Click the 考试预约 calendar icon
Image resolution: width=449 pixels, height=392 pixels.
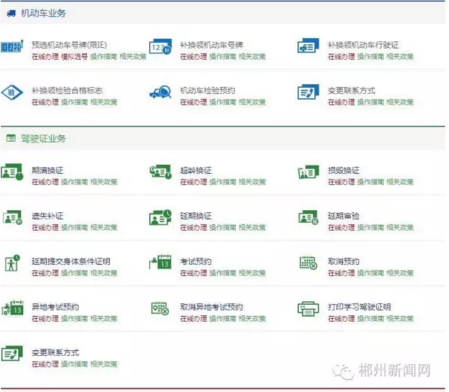coord(160,262)
